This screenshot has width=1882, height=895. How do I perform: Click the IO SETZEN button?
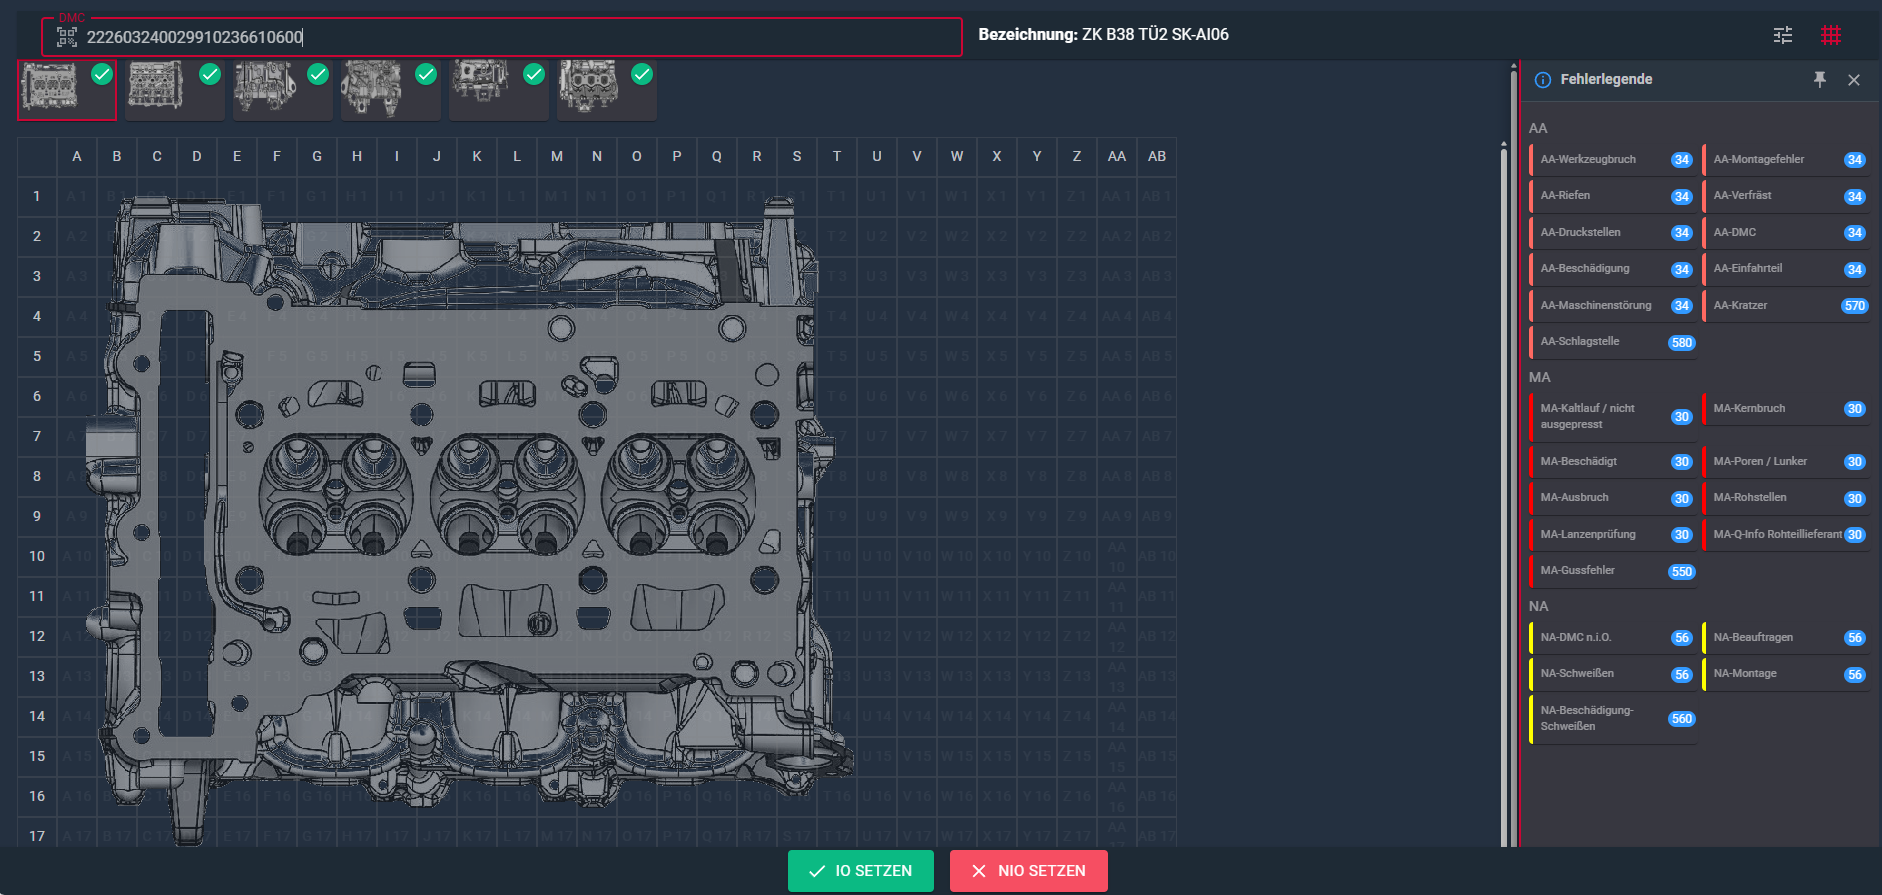[x=861, y=871]
